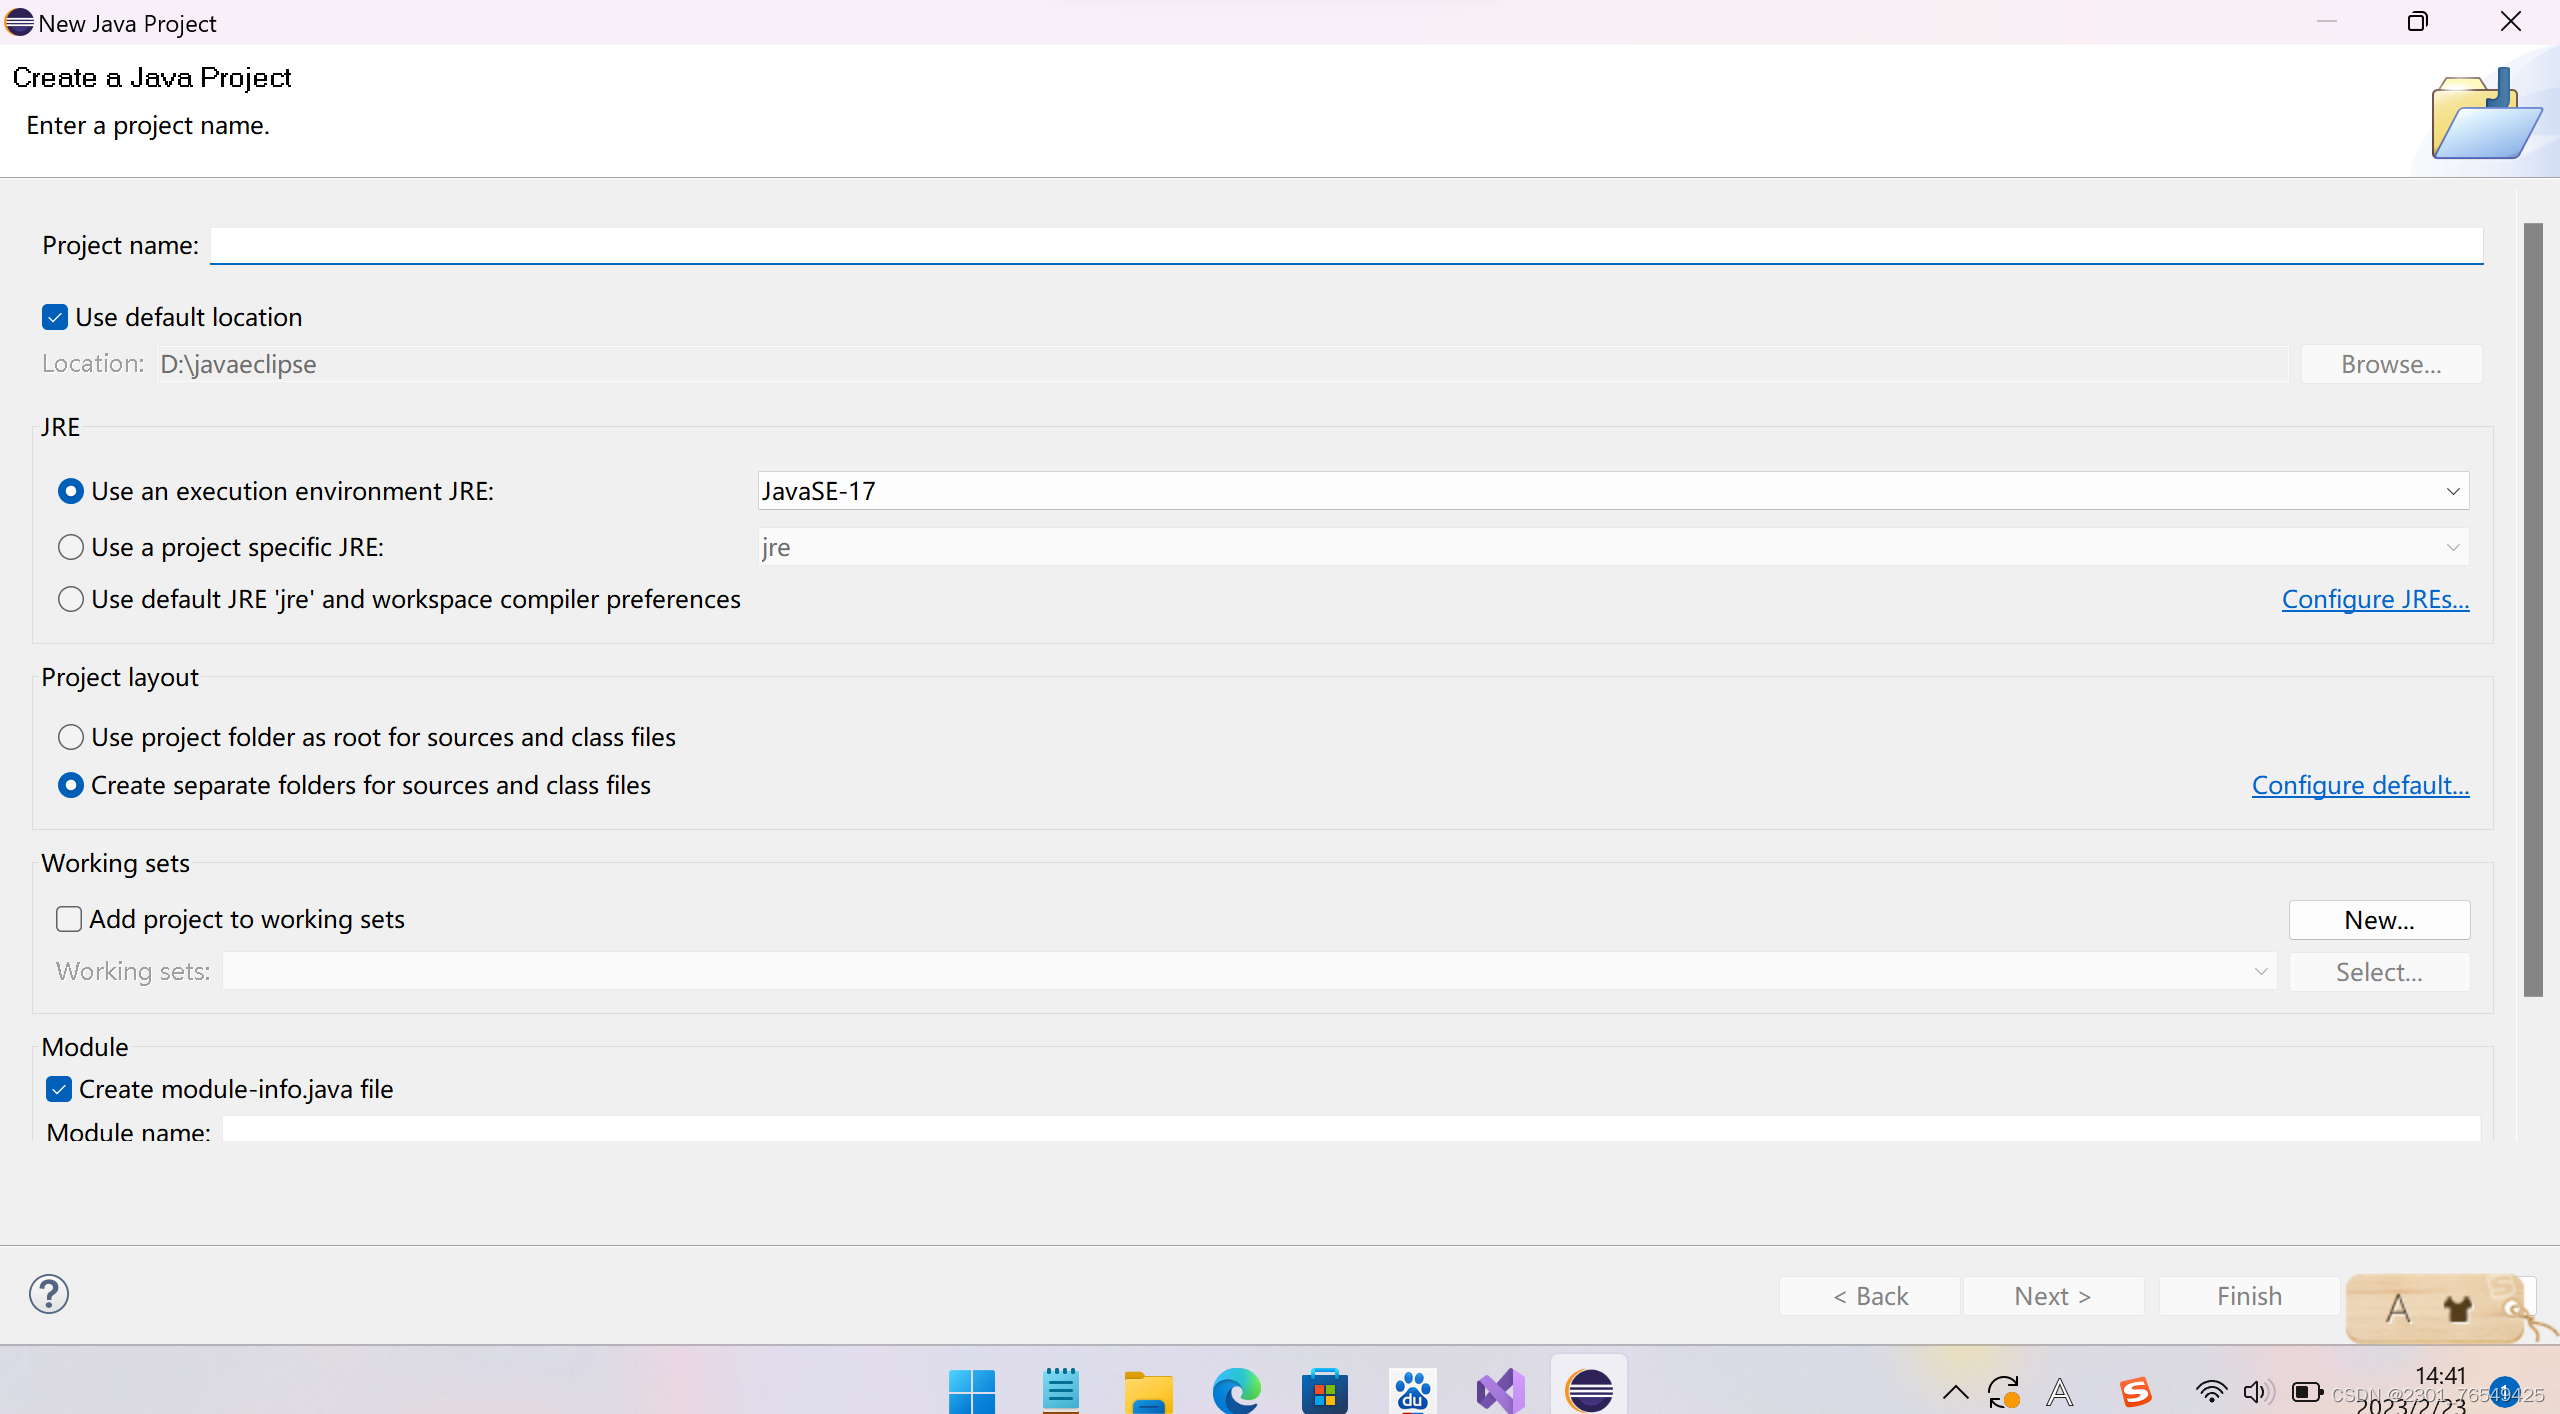Open Visual Studio from the taskbar
This screenshot has height=1414, width=2560.
pos(1500,1390)
